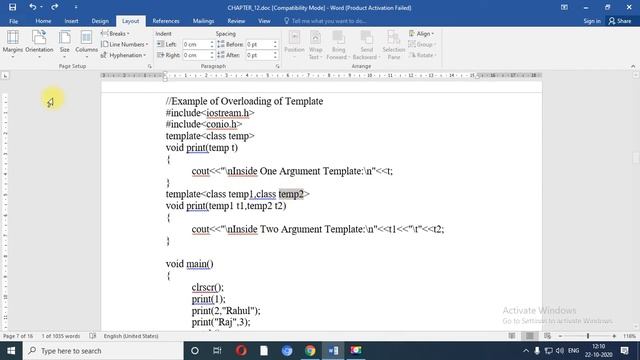This screenshot has width=640, height=360.
Task: Adjust Indent Right stepper arrows
Action: (212, 55)
